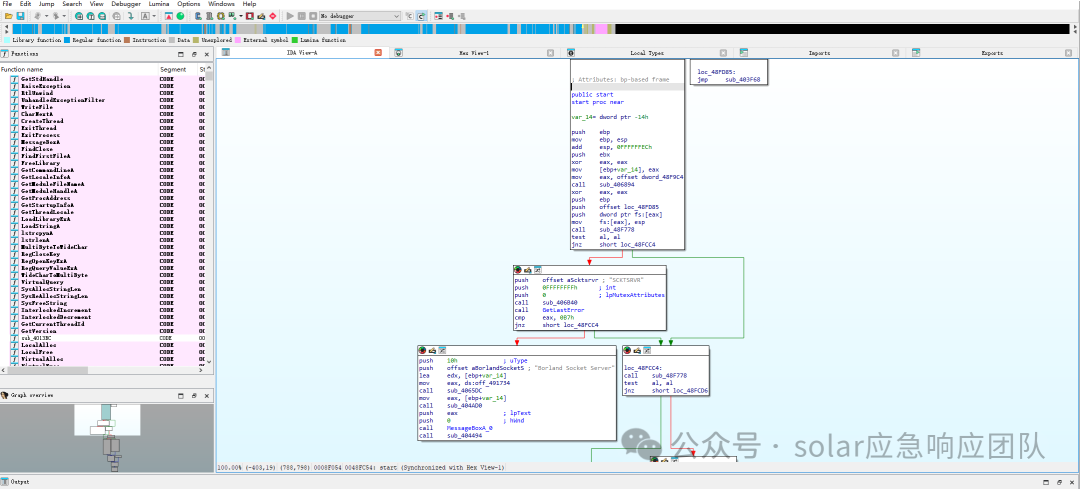This screenshot has height=489, width=1080.
Task: Click the Lumina function legend color swatch
Action: [295, 41]
